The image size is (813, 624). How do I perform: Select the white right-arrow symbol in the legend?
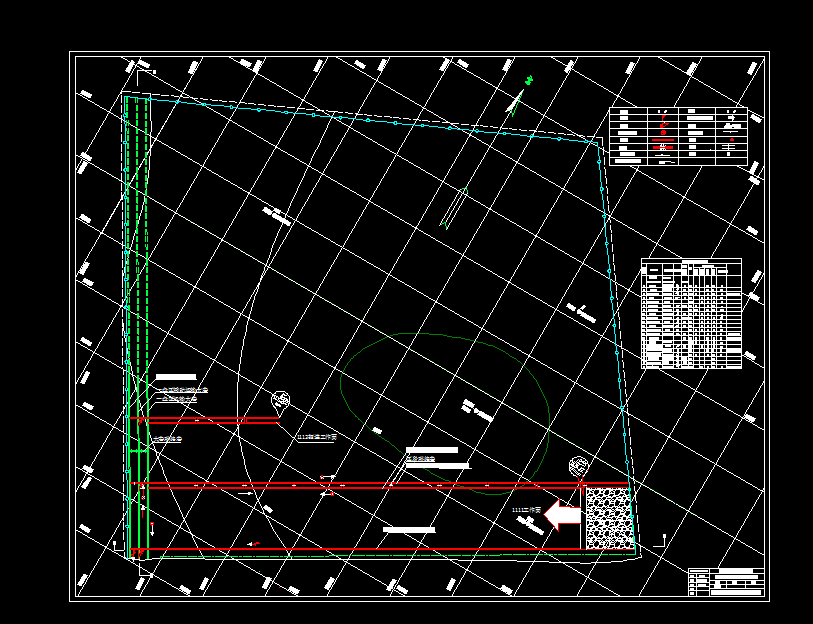pos(732,118)
